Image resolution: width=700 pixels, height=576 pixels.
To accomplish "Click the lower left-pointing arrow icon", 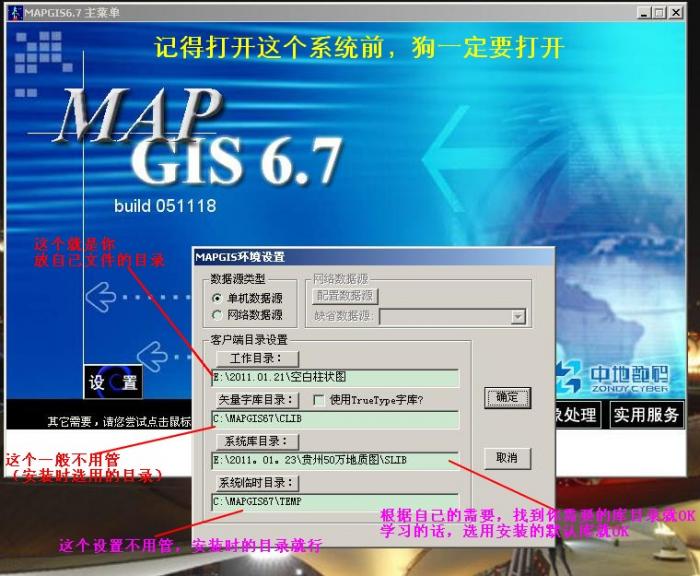I will (152, 356).
